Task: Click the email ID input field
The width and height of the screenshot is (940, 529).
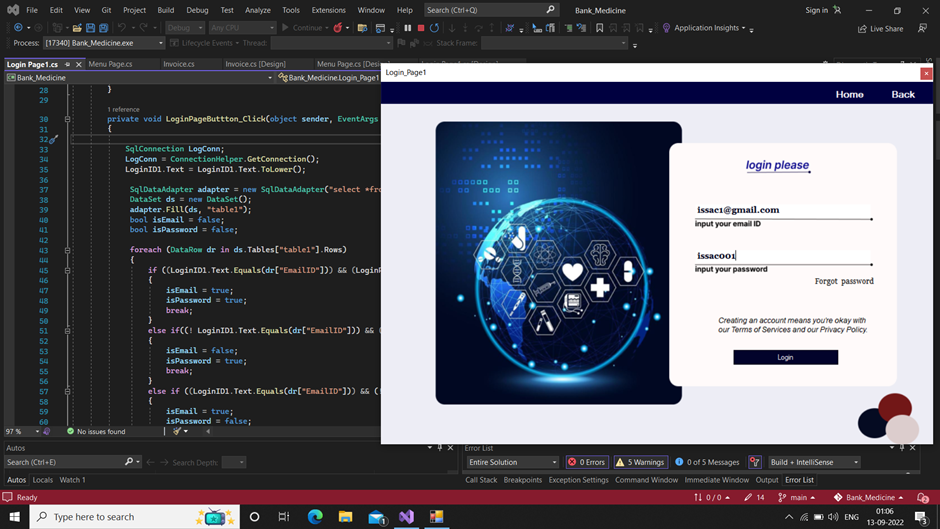Action: point(783,210)
